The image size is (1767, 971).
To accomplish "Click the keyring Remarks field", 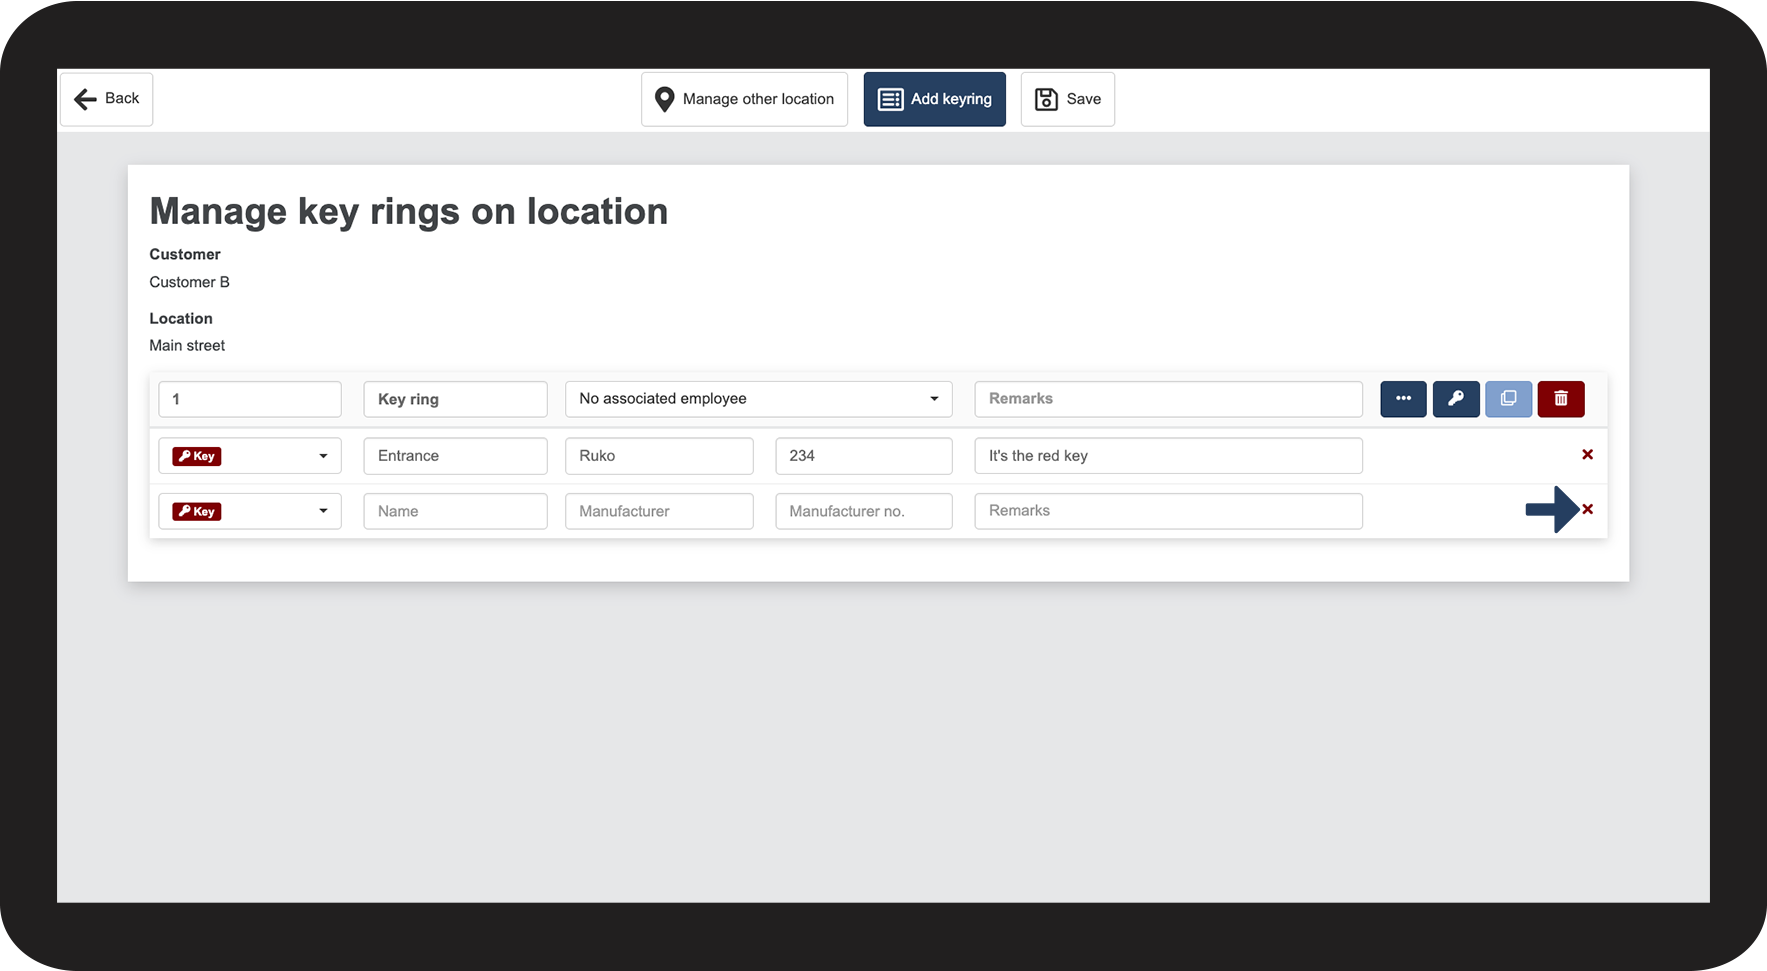I will click(1168, 399).
